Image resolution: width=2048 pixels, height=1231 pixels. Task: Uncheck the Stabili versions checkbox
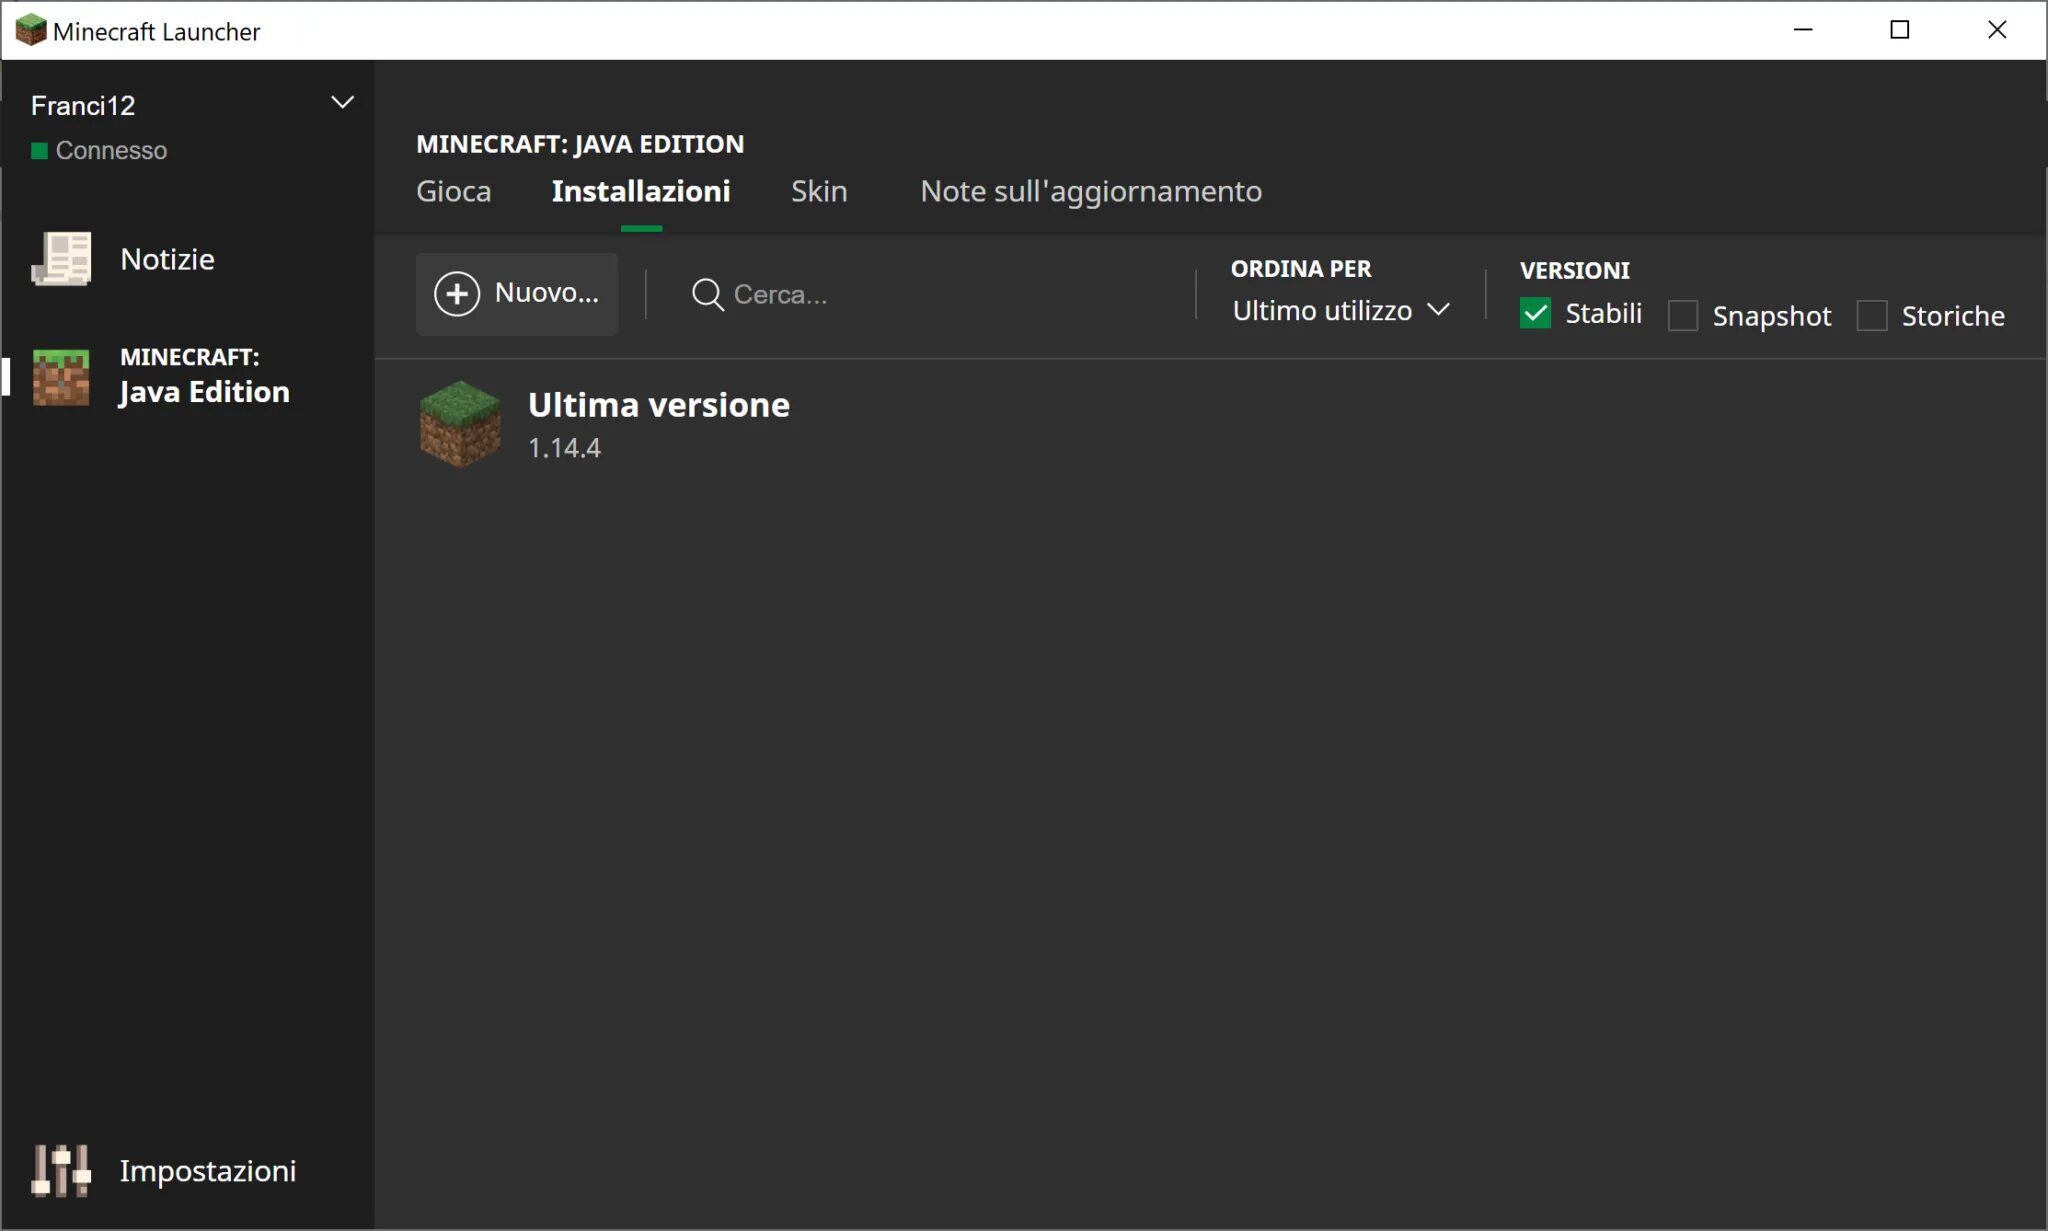tap(1535, 314)
